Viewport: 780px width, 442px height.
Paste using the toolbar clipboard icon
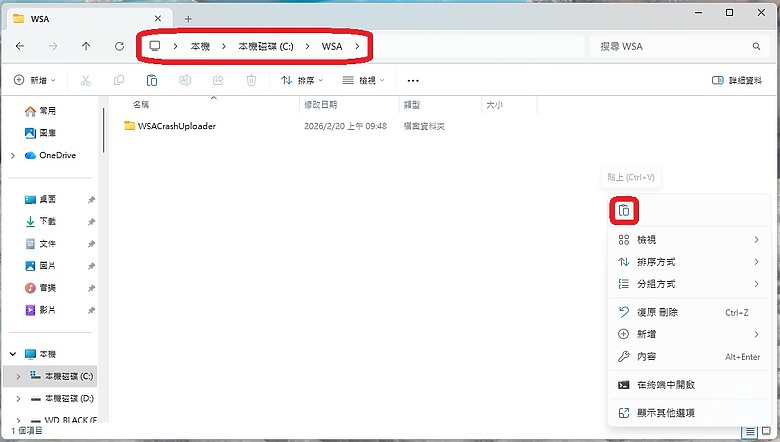click(x=152, y=80)
